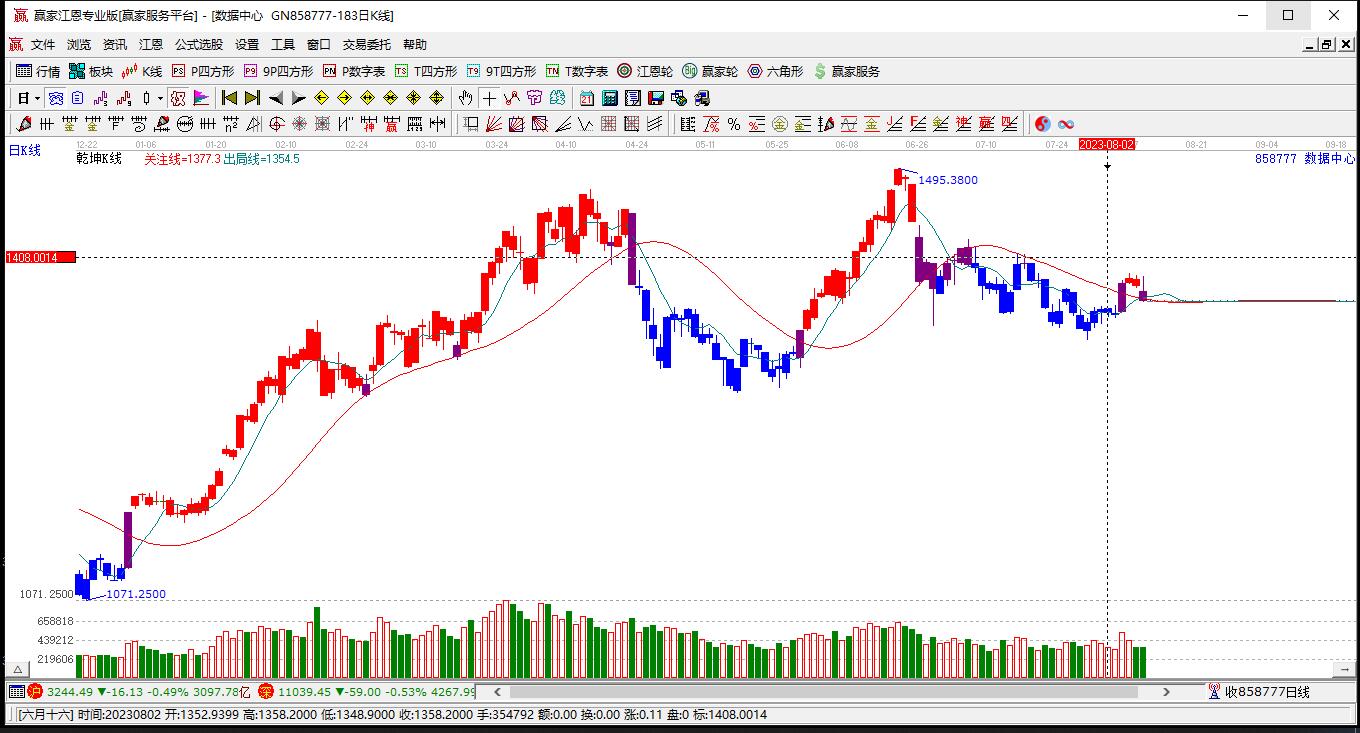Jump to first bar arrow button

(x=229, y=98)
